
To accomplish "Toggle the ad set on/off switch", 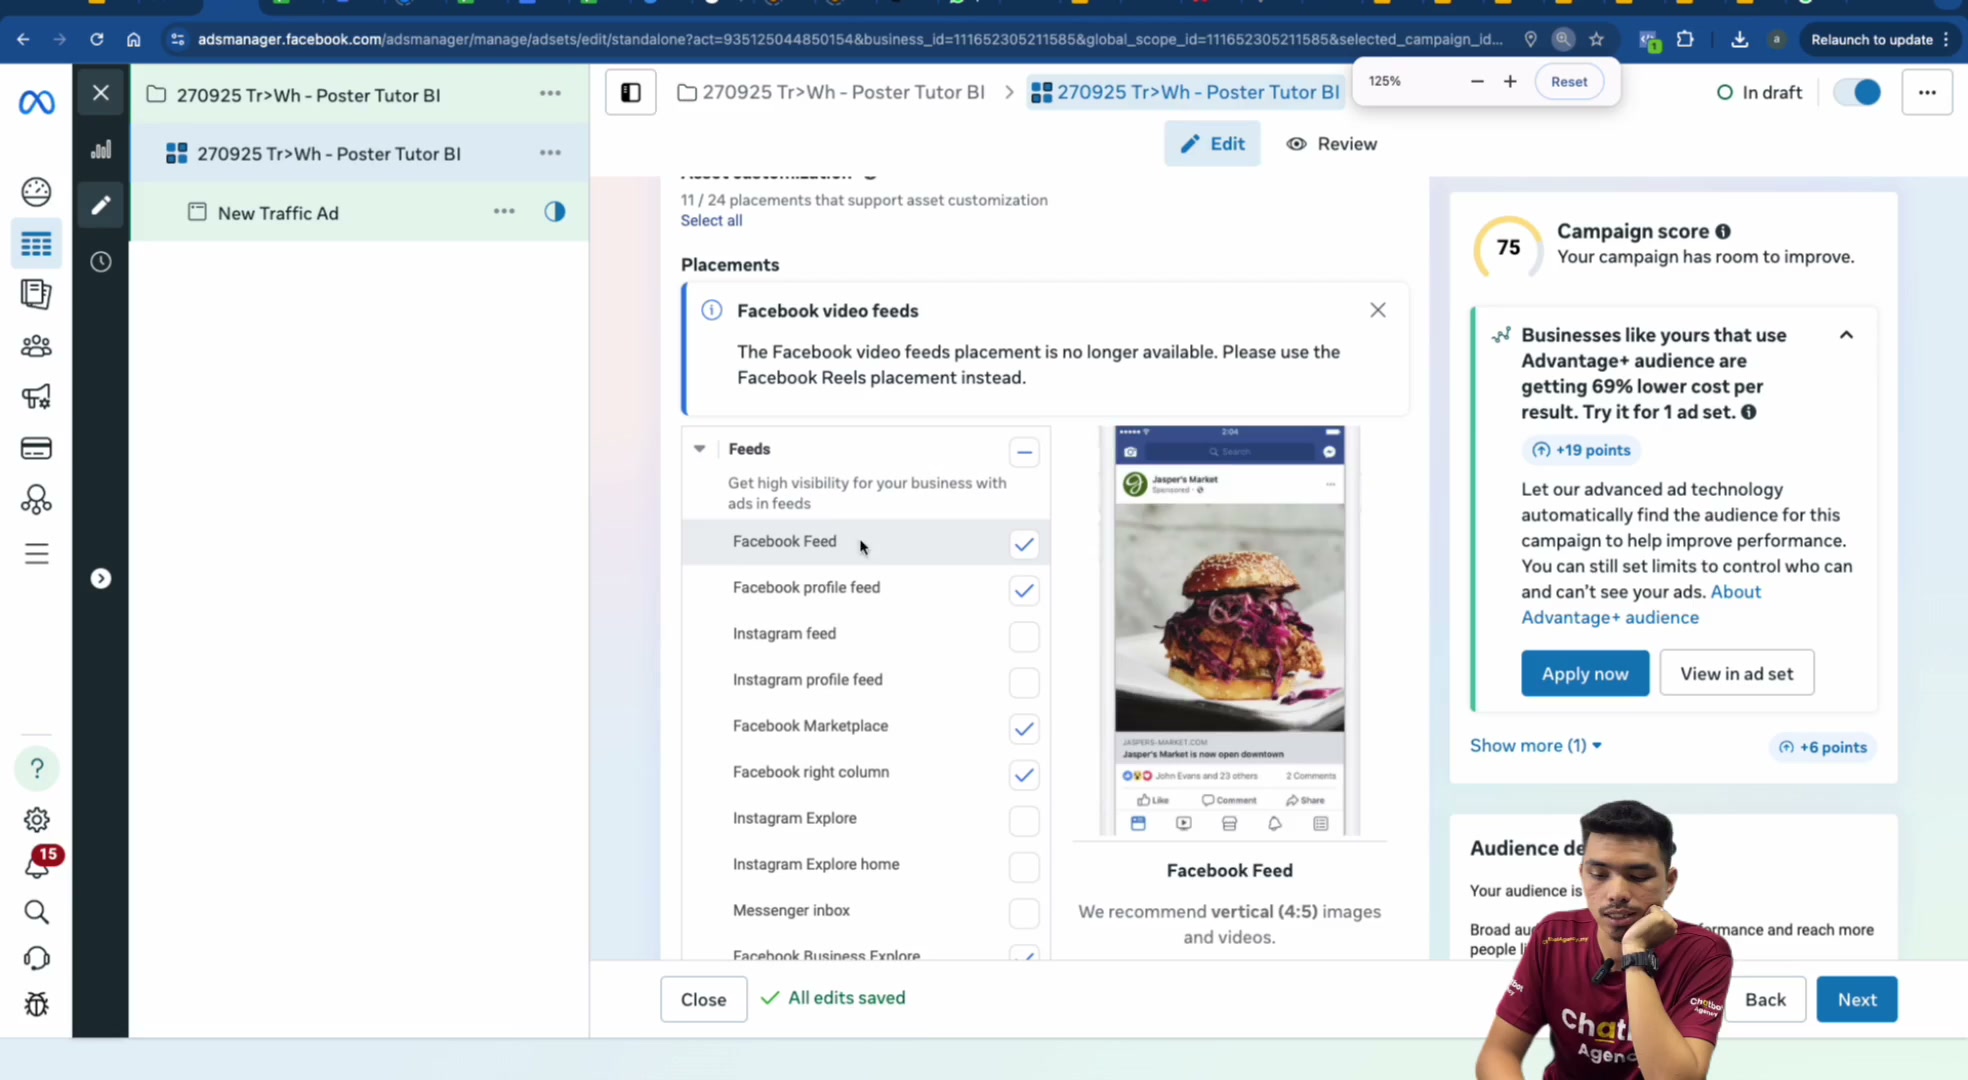I will 1858,92.
